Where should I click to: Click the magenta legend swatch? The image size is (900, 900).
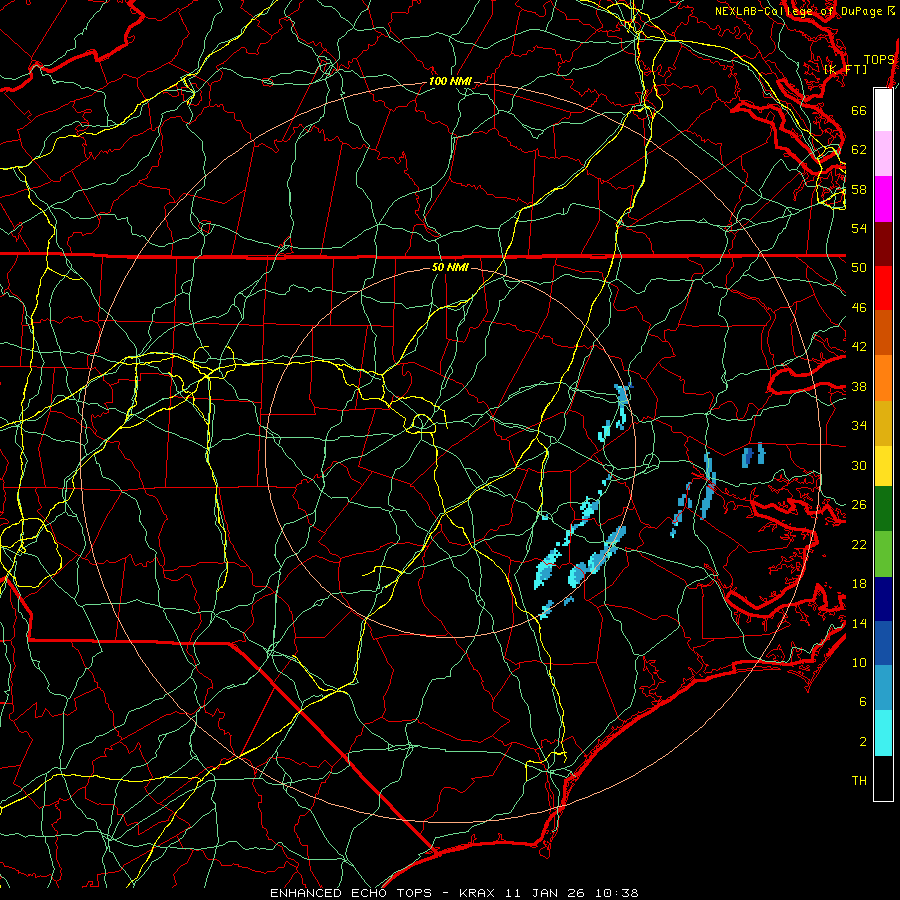point(883,199)
